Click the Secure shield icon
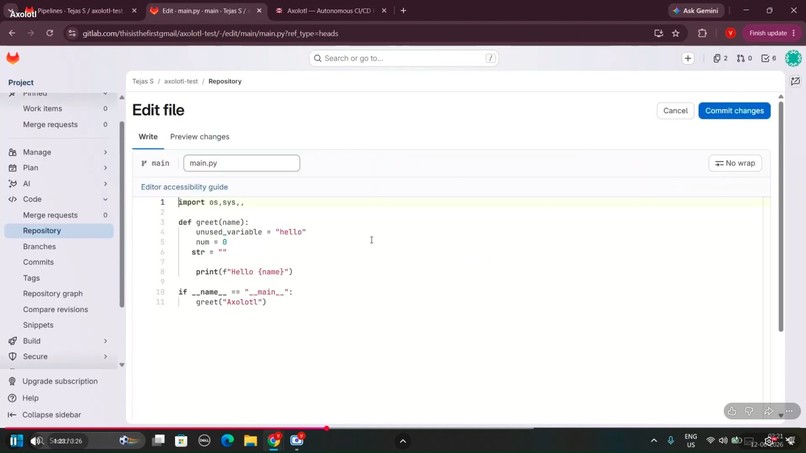 click(x=12, y=356)
